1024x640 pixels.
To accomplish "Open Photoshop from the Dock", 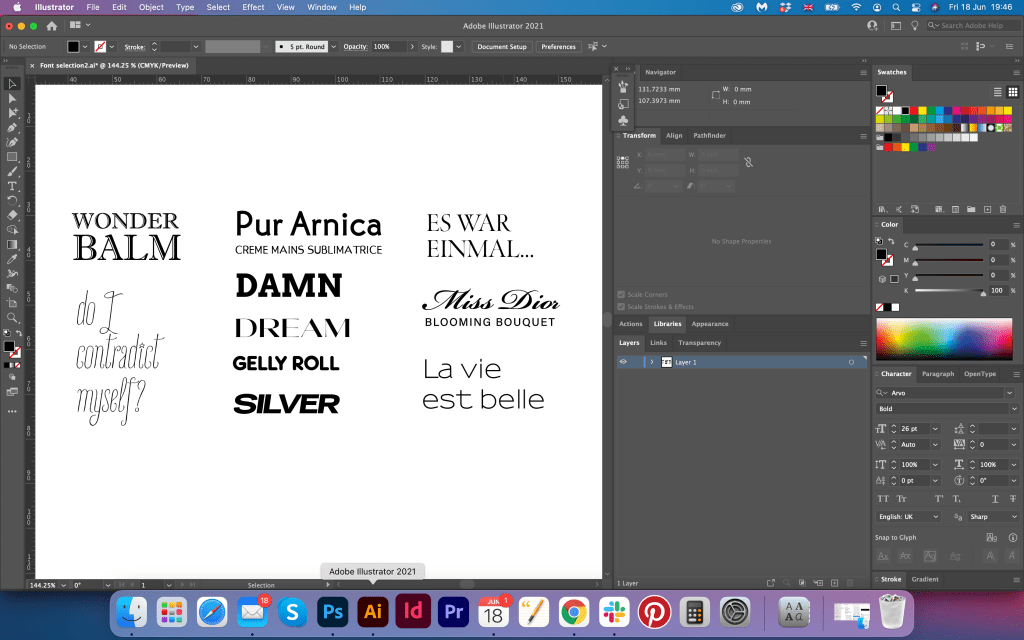I will click(332, 611).
